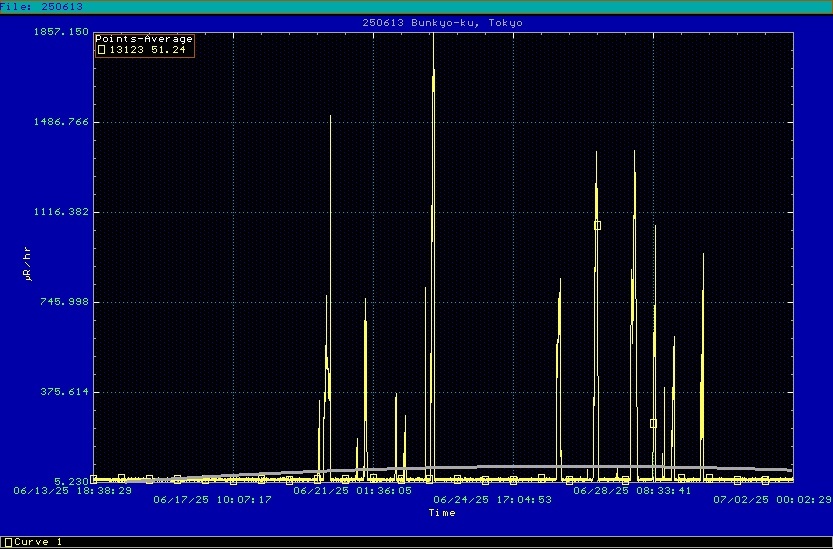Click the 745.998 y-axis label

65,302
